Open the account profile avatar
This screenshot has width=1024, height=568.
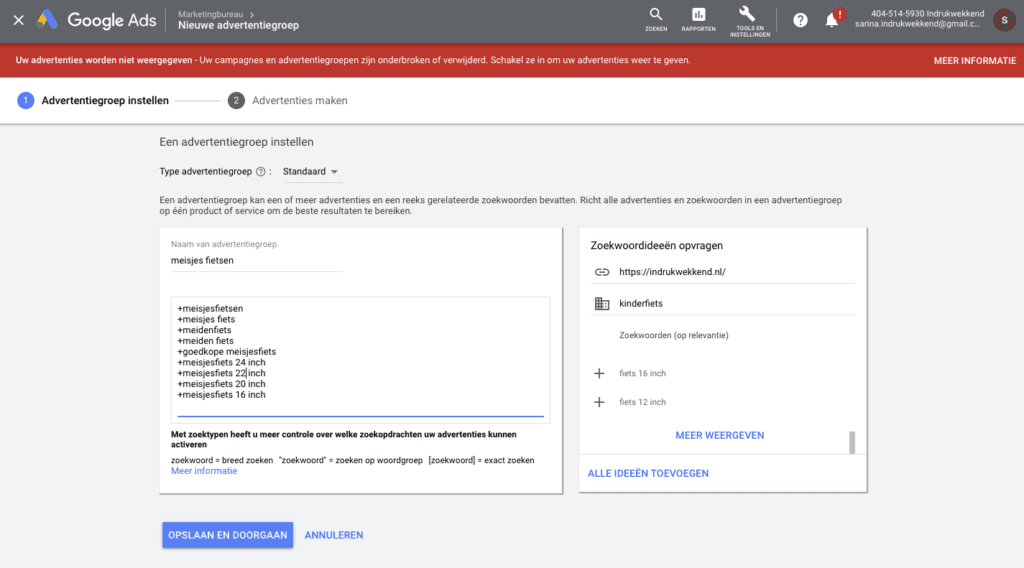(1003, 20)
